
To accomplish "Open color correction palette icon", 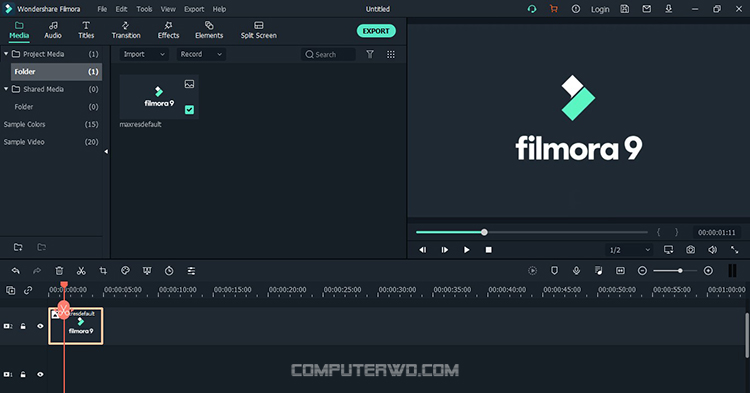I will pyautogui.click(x=125, y=271).
